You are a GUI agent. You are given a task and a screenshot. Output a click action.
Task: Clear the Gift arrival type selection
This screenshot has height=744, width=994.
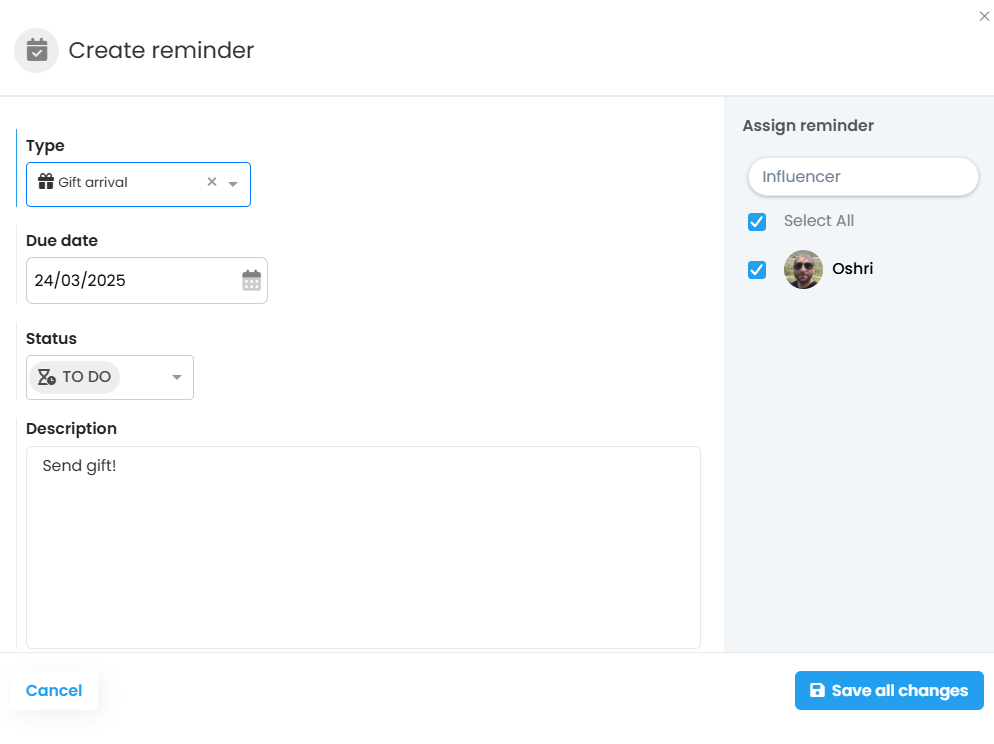click(212, 182)
